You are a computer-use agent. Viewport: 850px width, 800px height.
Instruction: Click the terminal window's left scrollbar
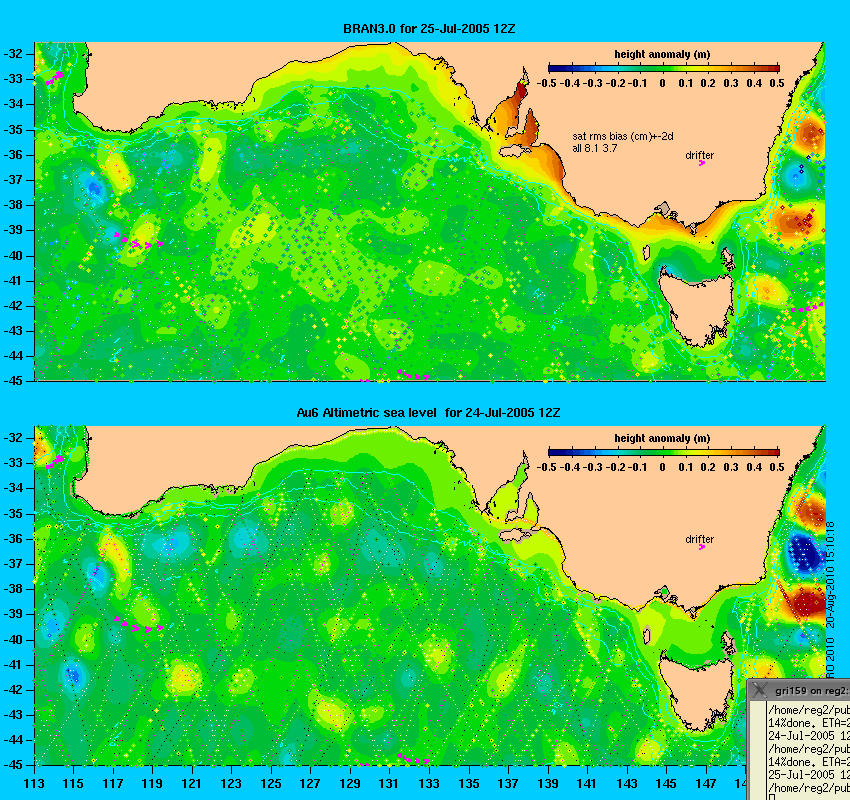[758, 751]
